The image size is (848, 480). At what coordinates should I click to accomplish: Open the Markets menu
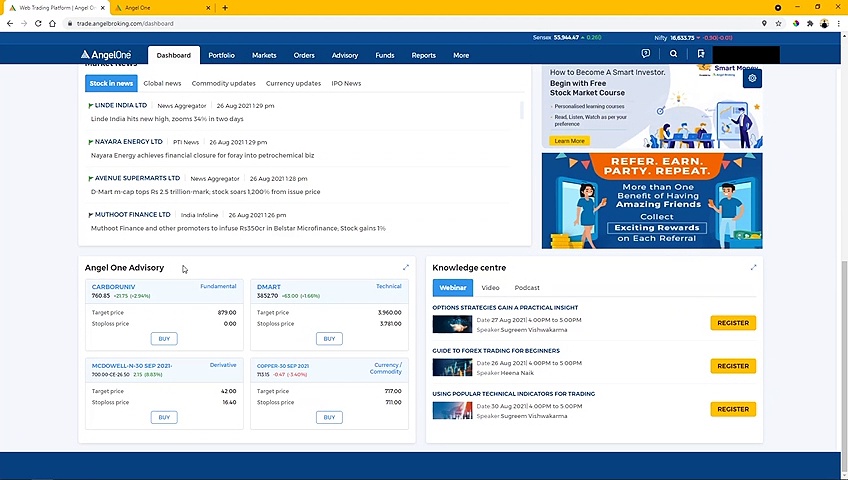[x=264, y=55]
